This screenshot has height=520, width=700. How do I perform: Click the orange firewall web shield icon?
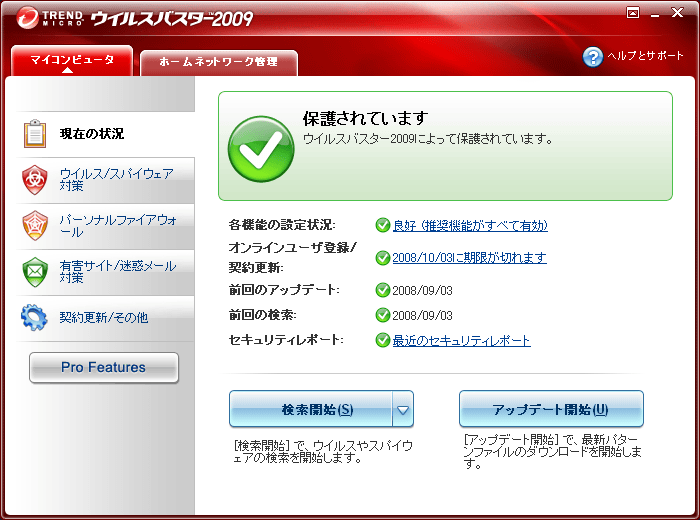(35, 226)
